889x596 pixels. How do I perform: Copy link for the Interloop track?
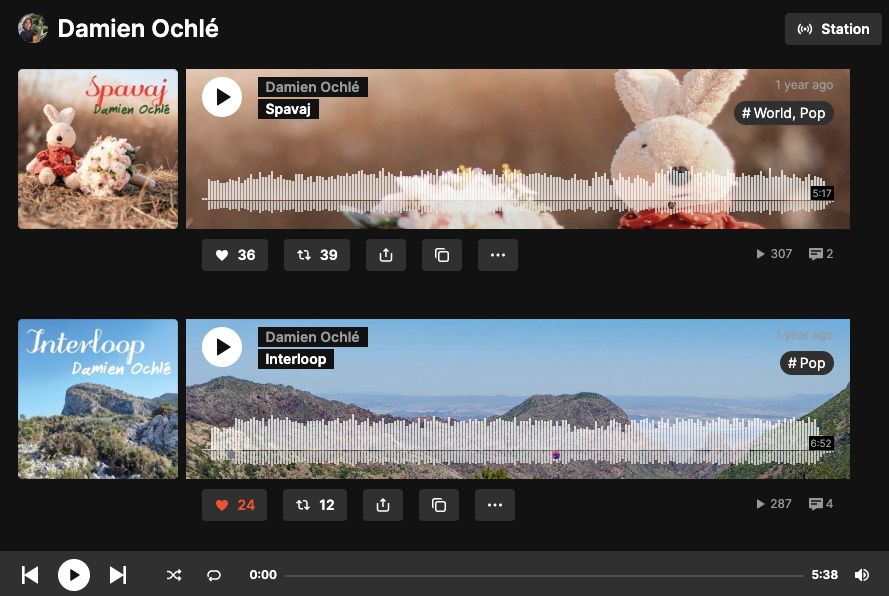coord(439,505)
